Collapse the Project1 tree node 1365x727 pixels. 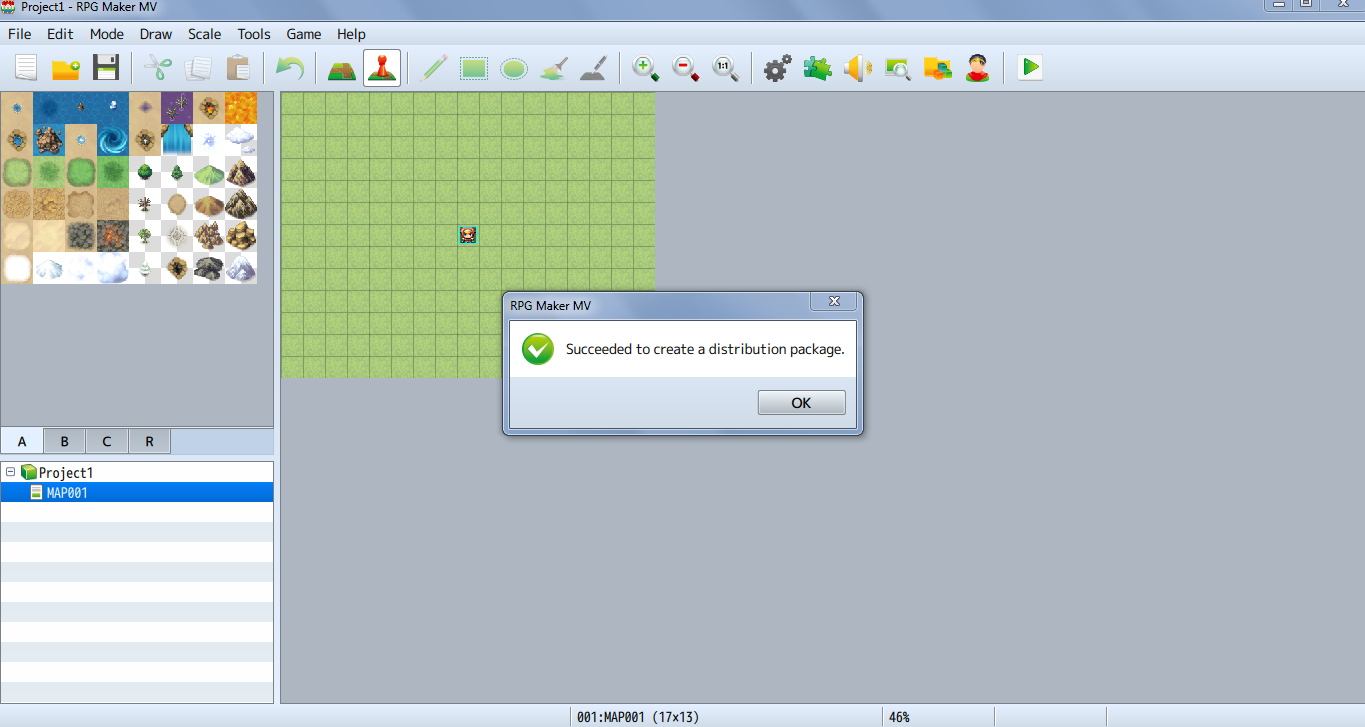[x=10, y=472]
